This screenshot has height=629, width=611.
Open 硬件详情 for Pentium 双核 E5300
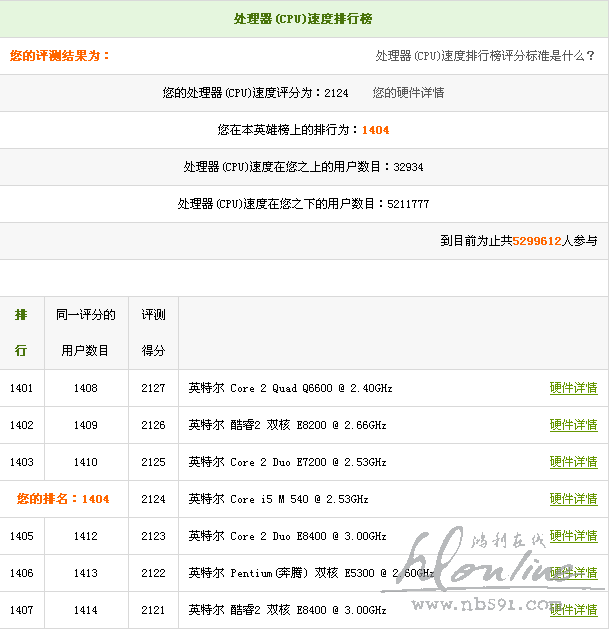(x=573, y=573)
